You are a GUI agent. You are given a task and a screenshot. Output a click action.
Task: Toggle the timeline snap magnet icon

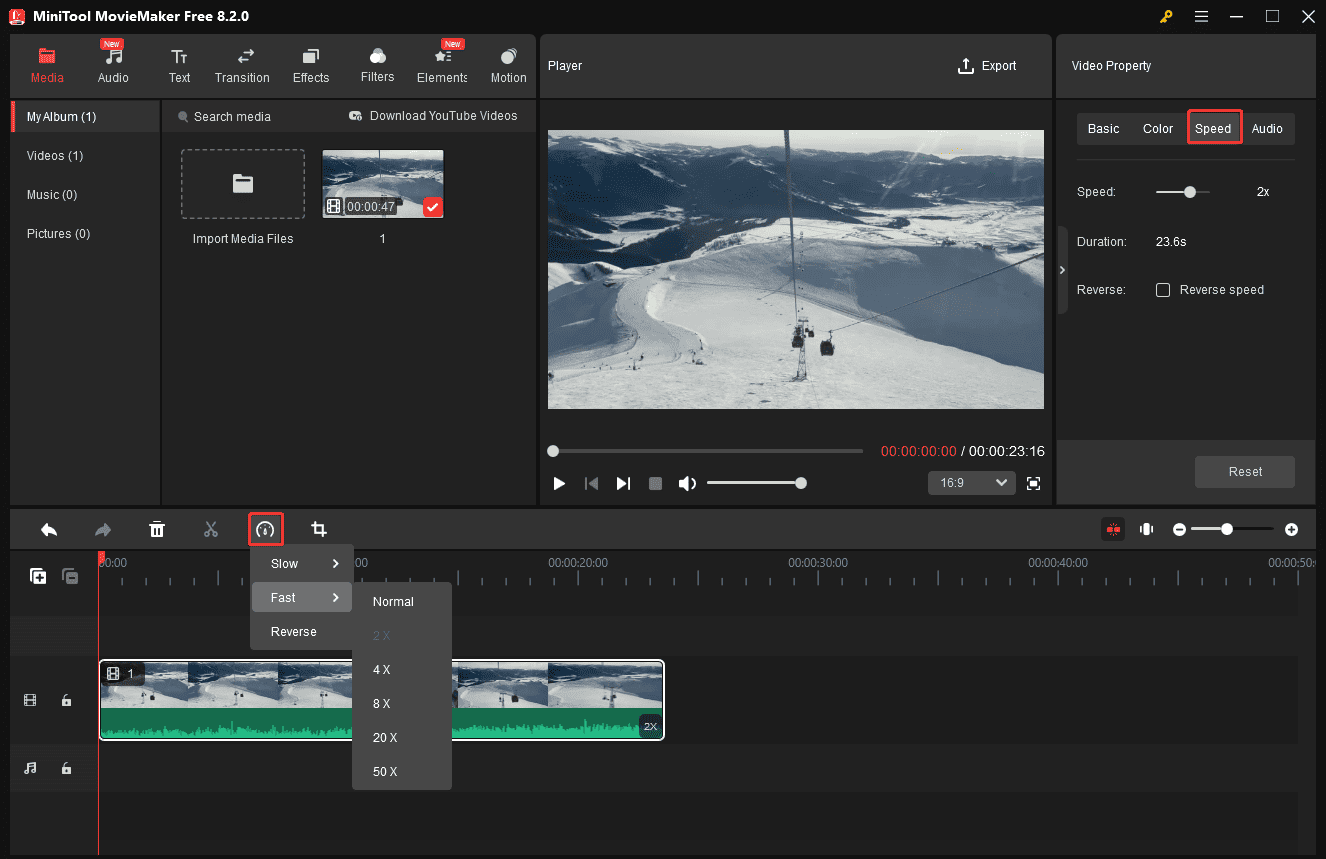tap(1113, 529)
